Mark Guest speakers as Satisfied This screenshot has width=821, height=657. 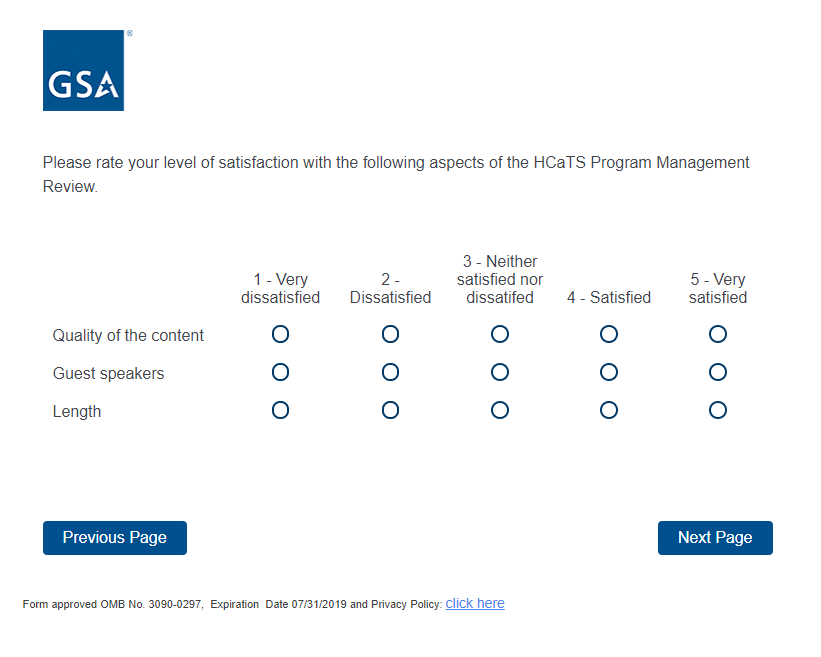tap(609, 372)
